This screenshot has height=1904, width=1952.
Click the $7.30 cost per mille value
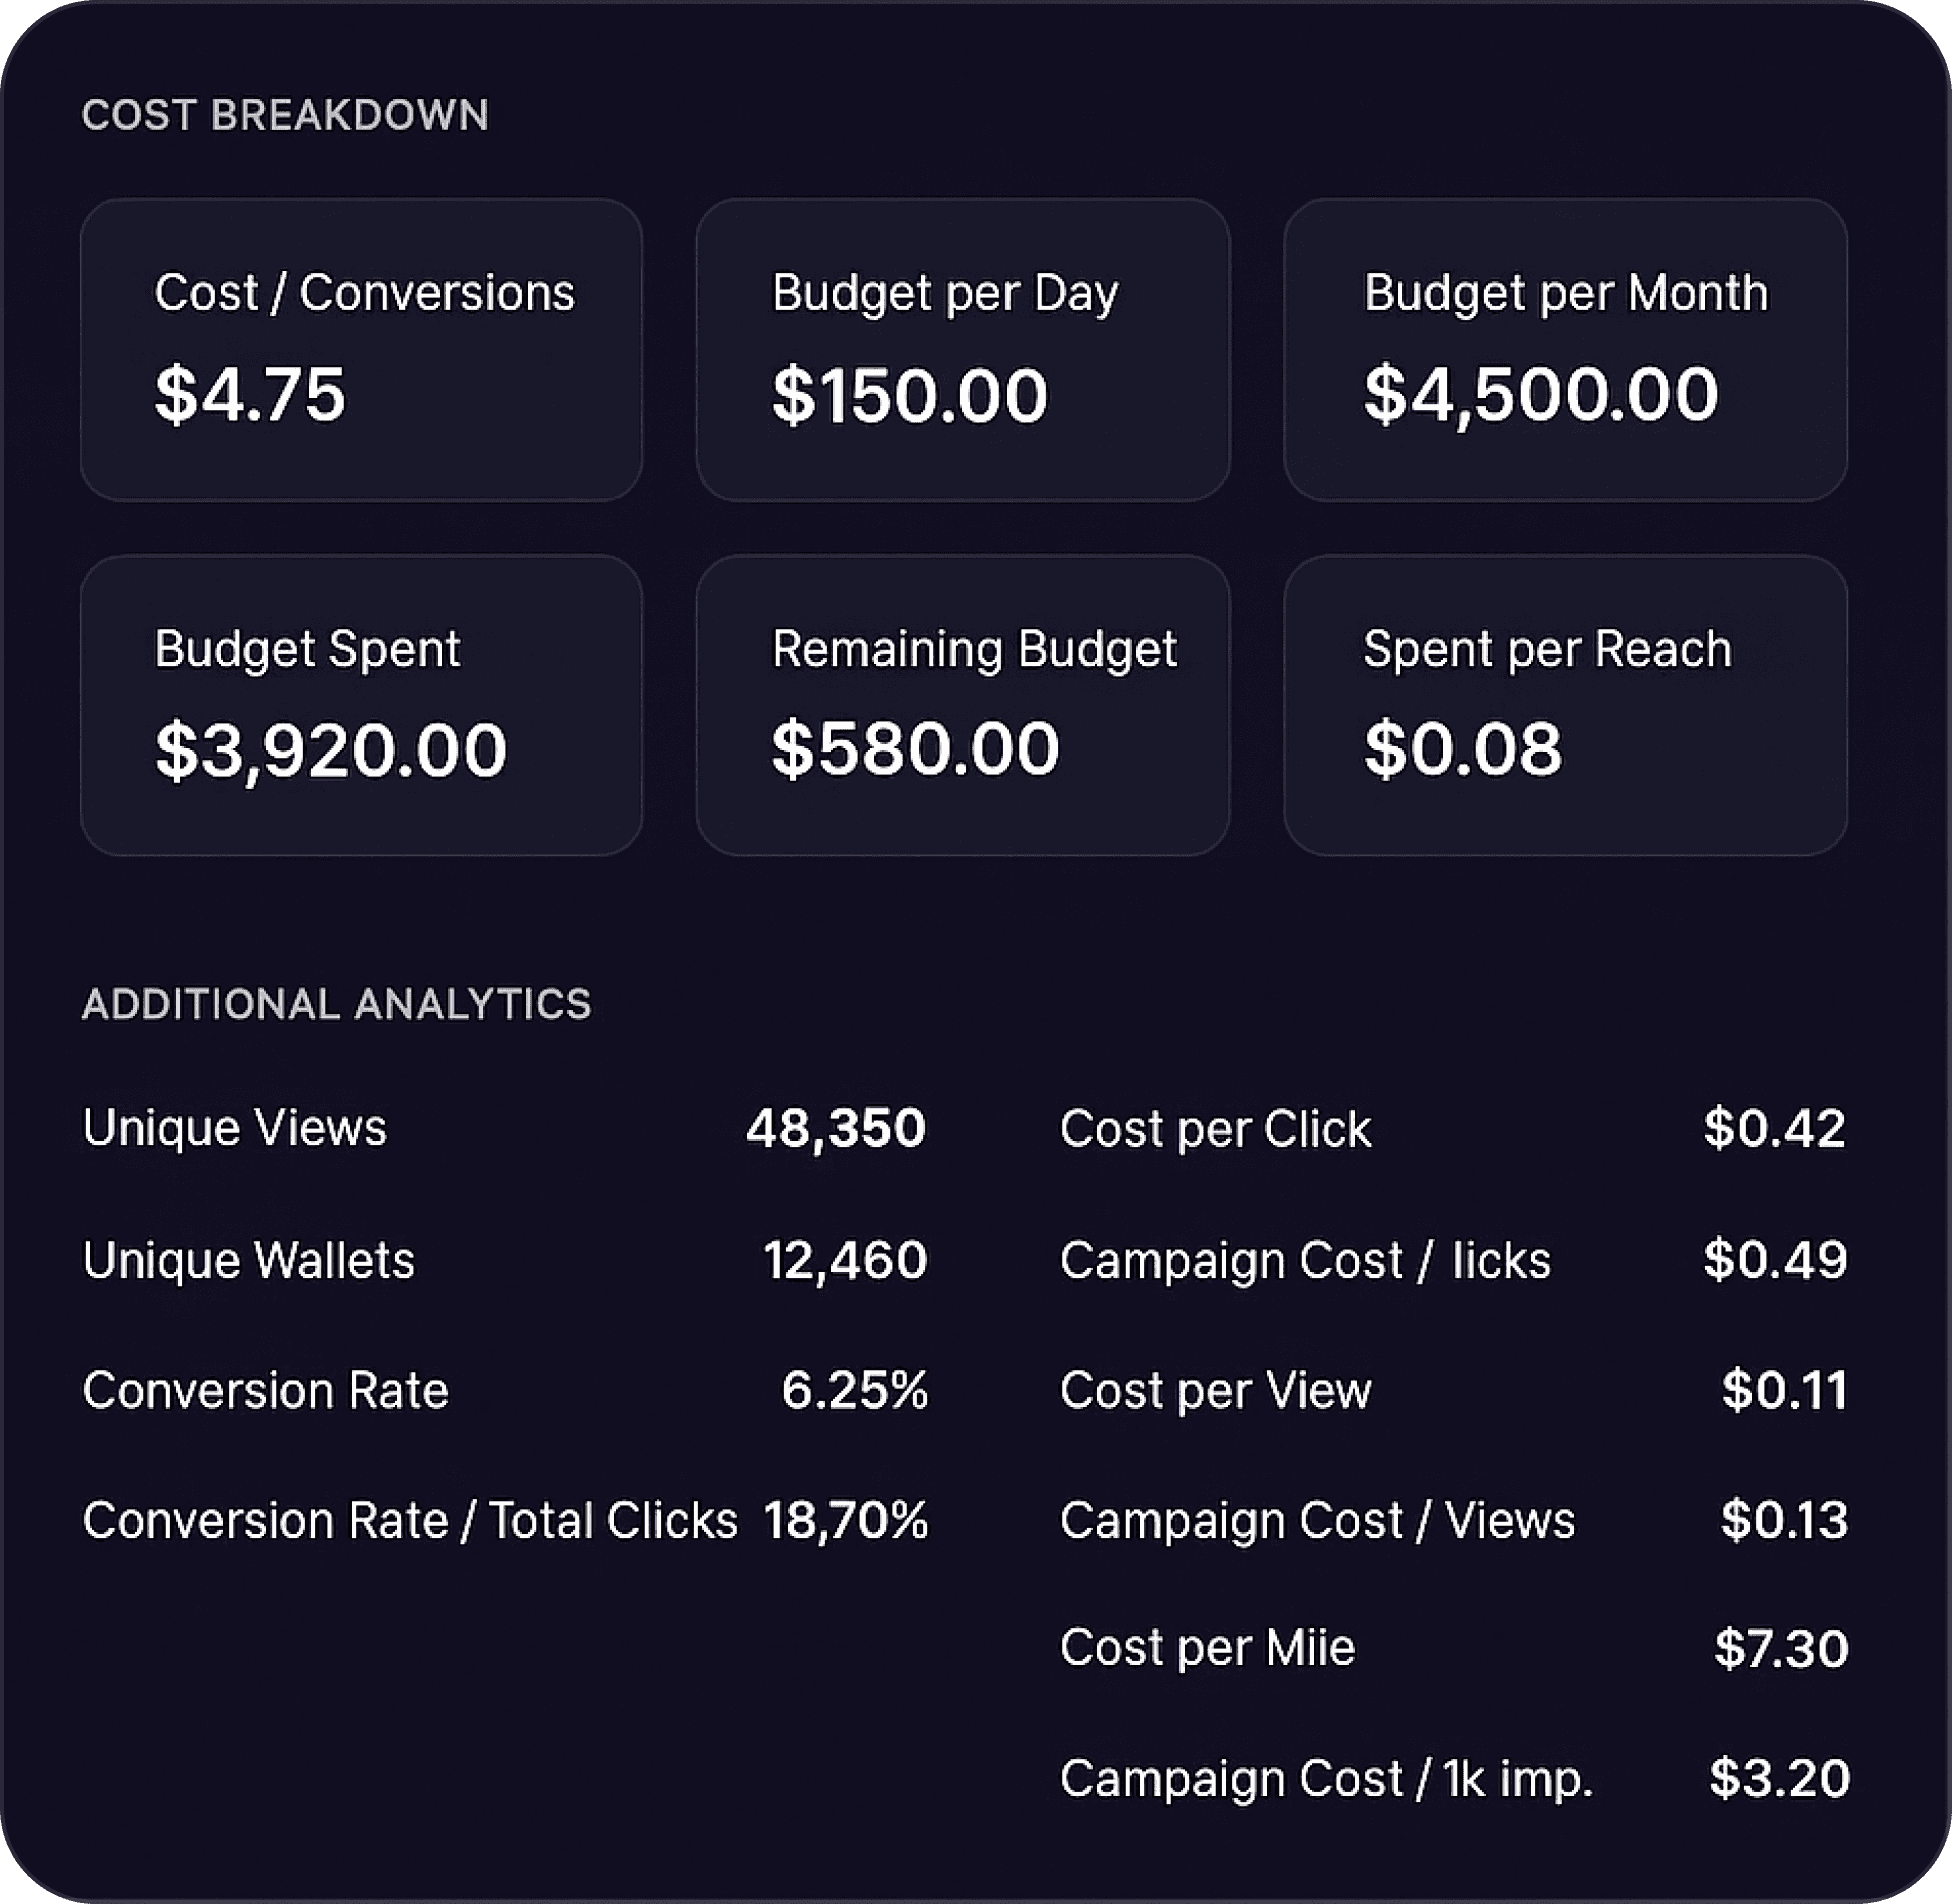(1781, 1649)
